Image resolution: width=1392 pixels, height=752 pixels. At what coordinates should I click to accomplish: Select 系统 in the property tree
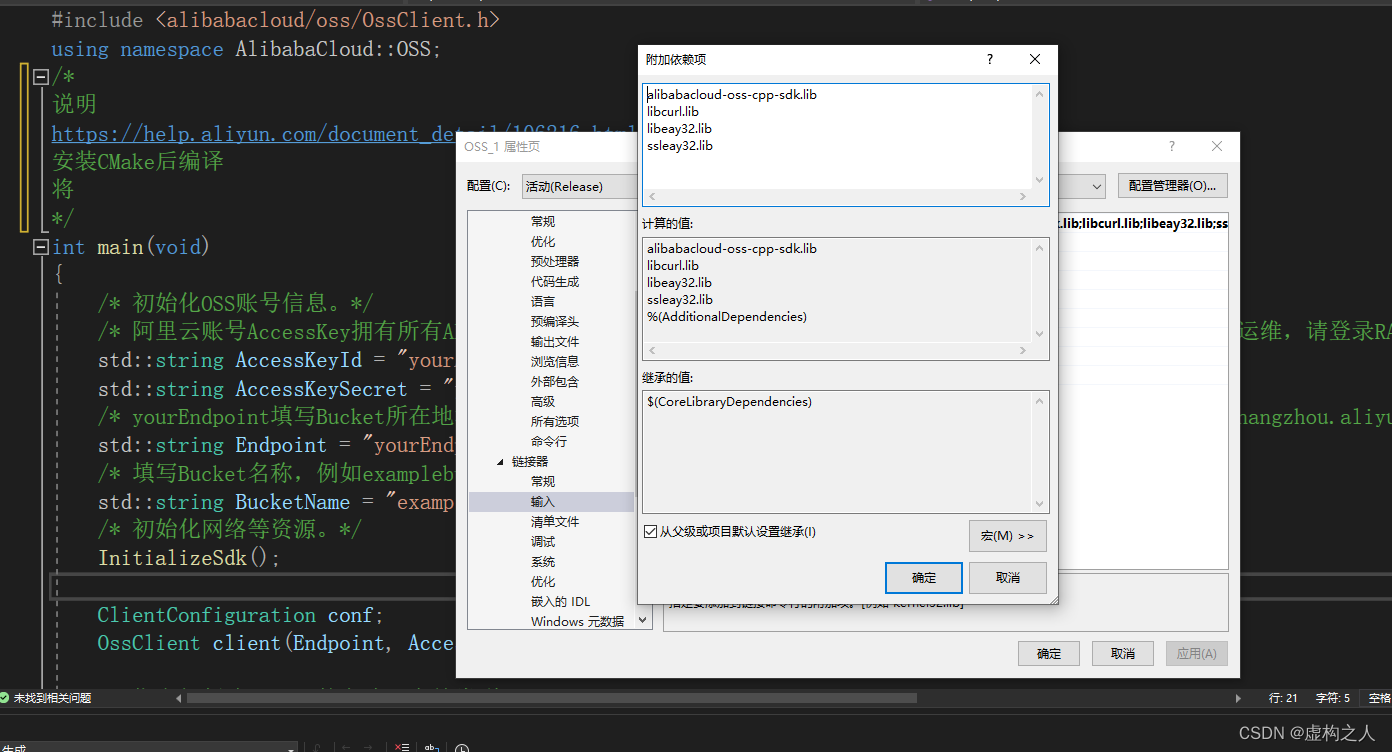coord(543,562)
